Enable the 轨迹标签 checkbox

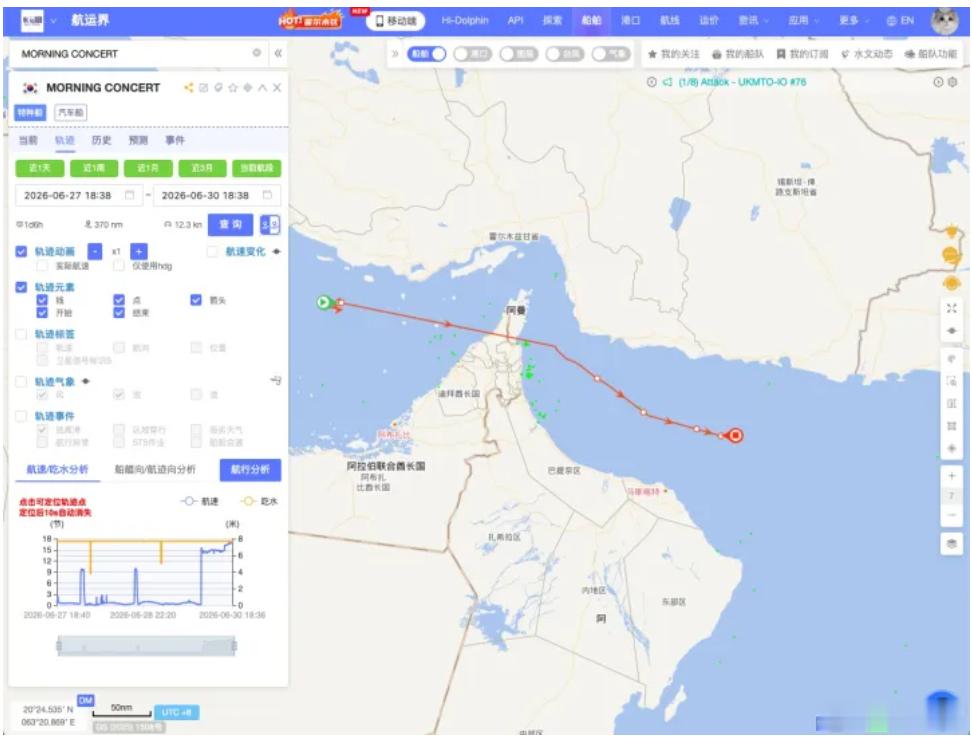click(21, 334)
